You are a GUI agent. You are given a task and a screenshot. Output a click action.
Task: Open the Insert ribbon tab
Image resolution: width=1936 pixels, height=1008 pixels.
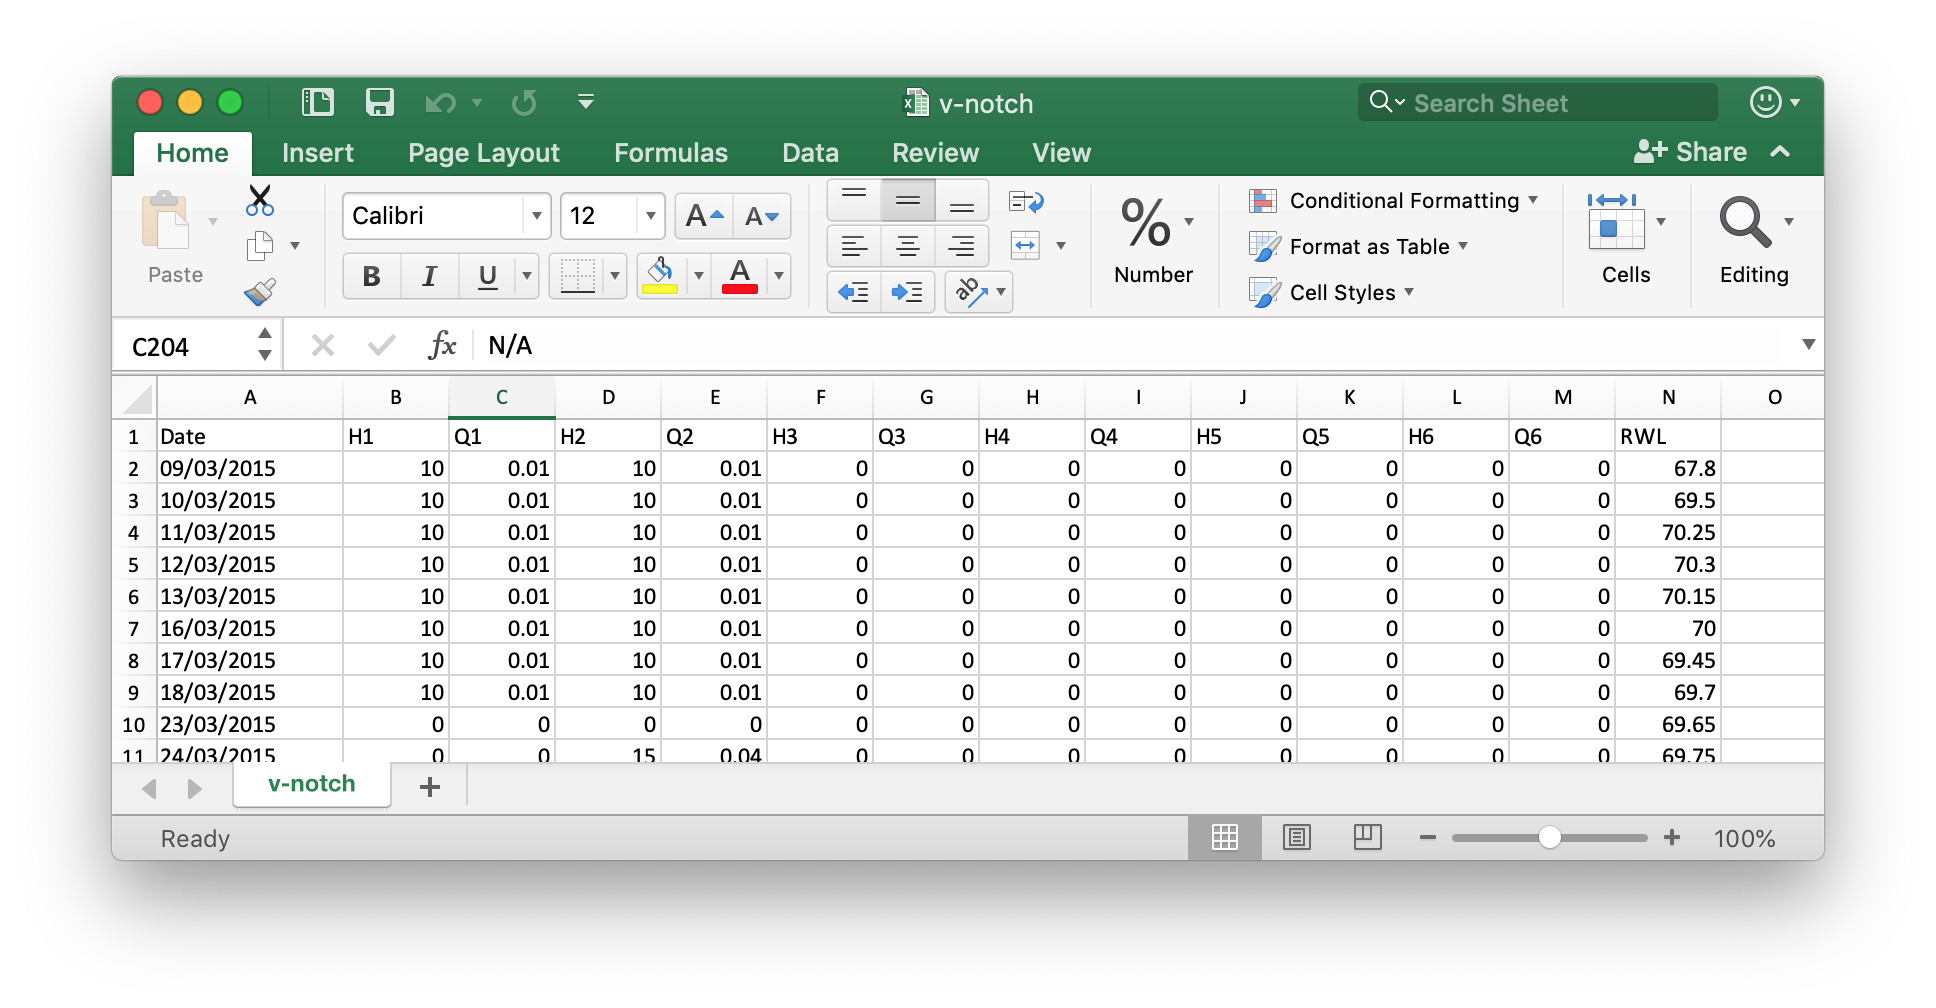pyautogui.click(x=318, y=153)
